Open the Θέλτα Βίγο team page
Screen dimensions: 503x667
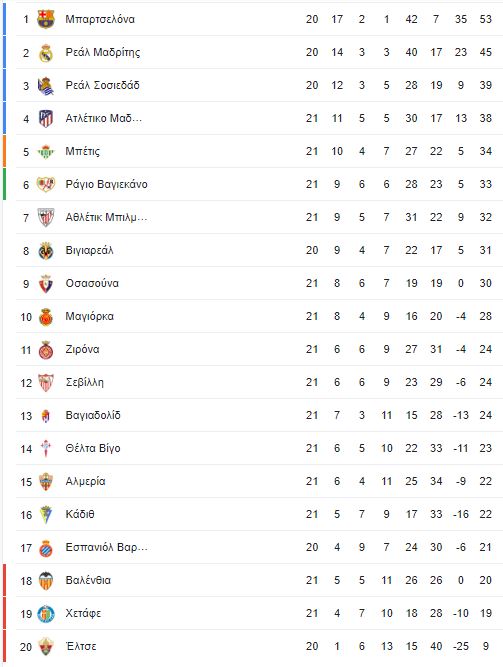click(93, 448)
